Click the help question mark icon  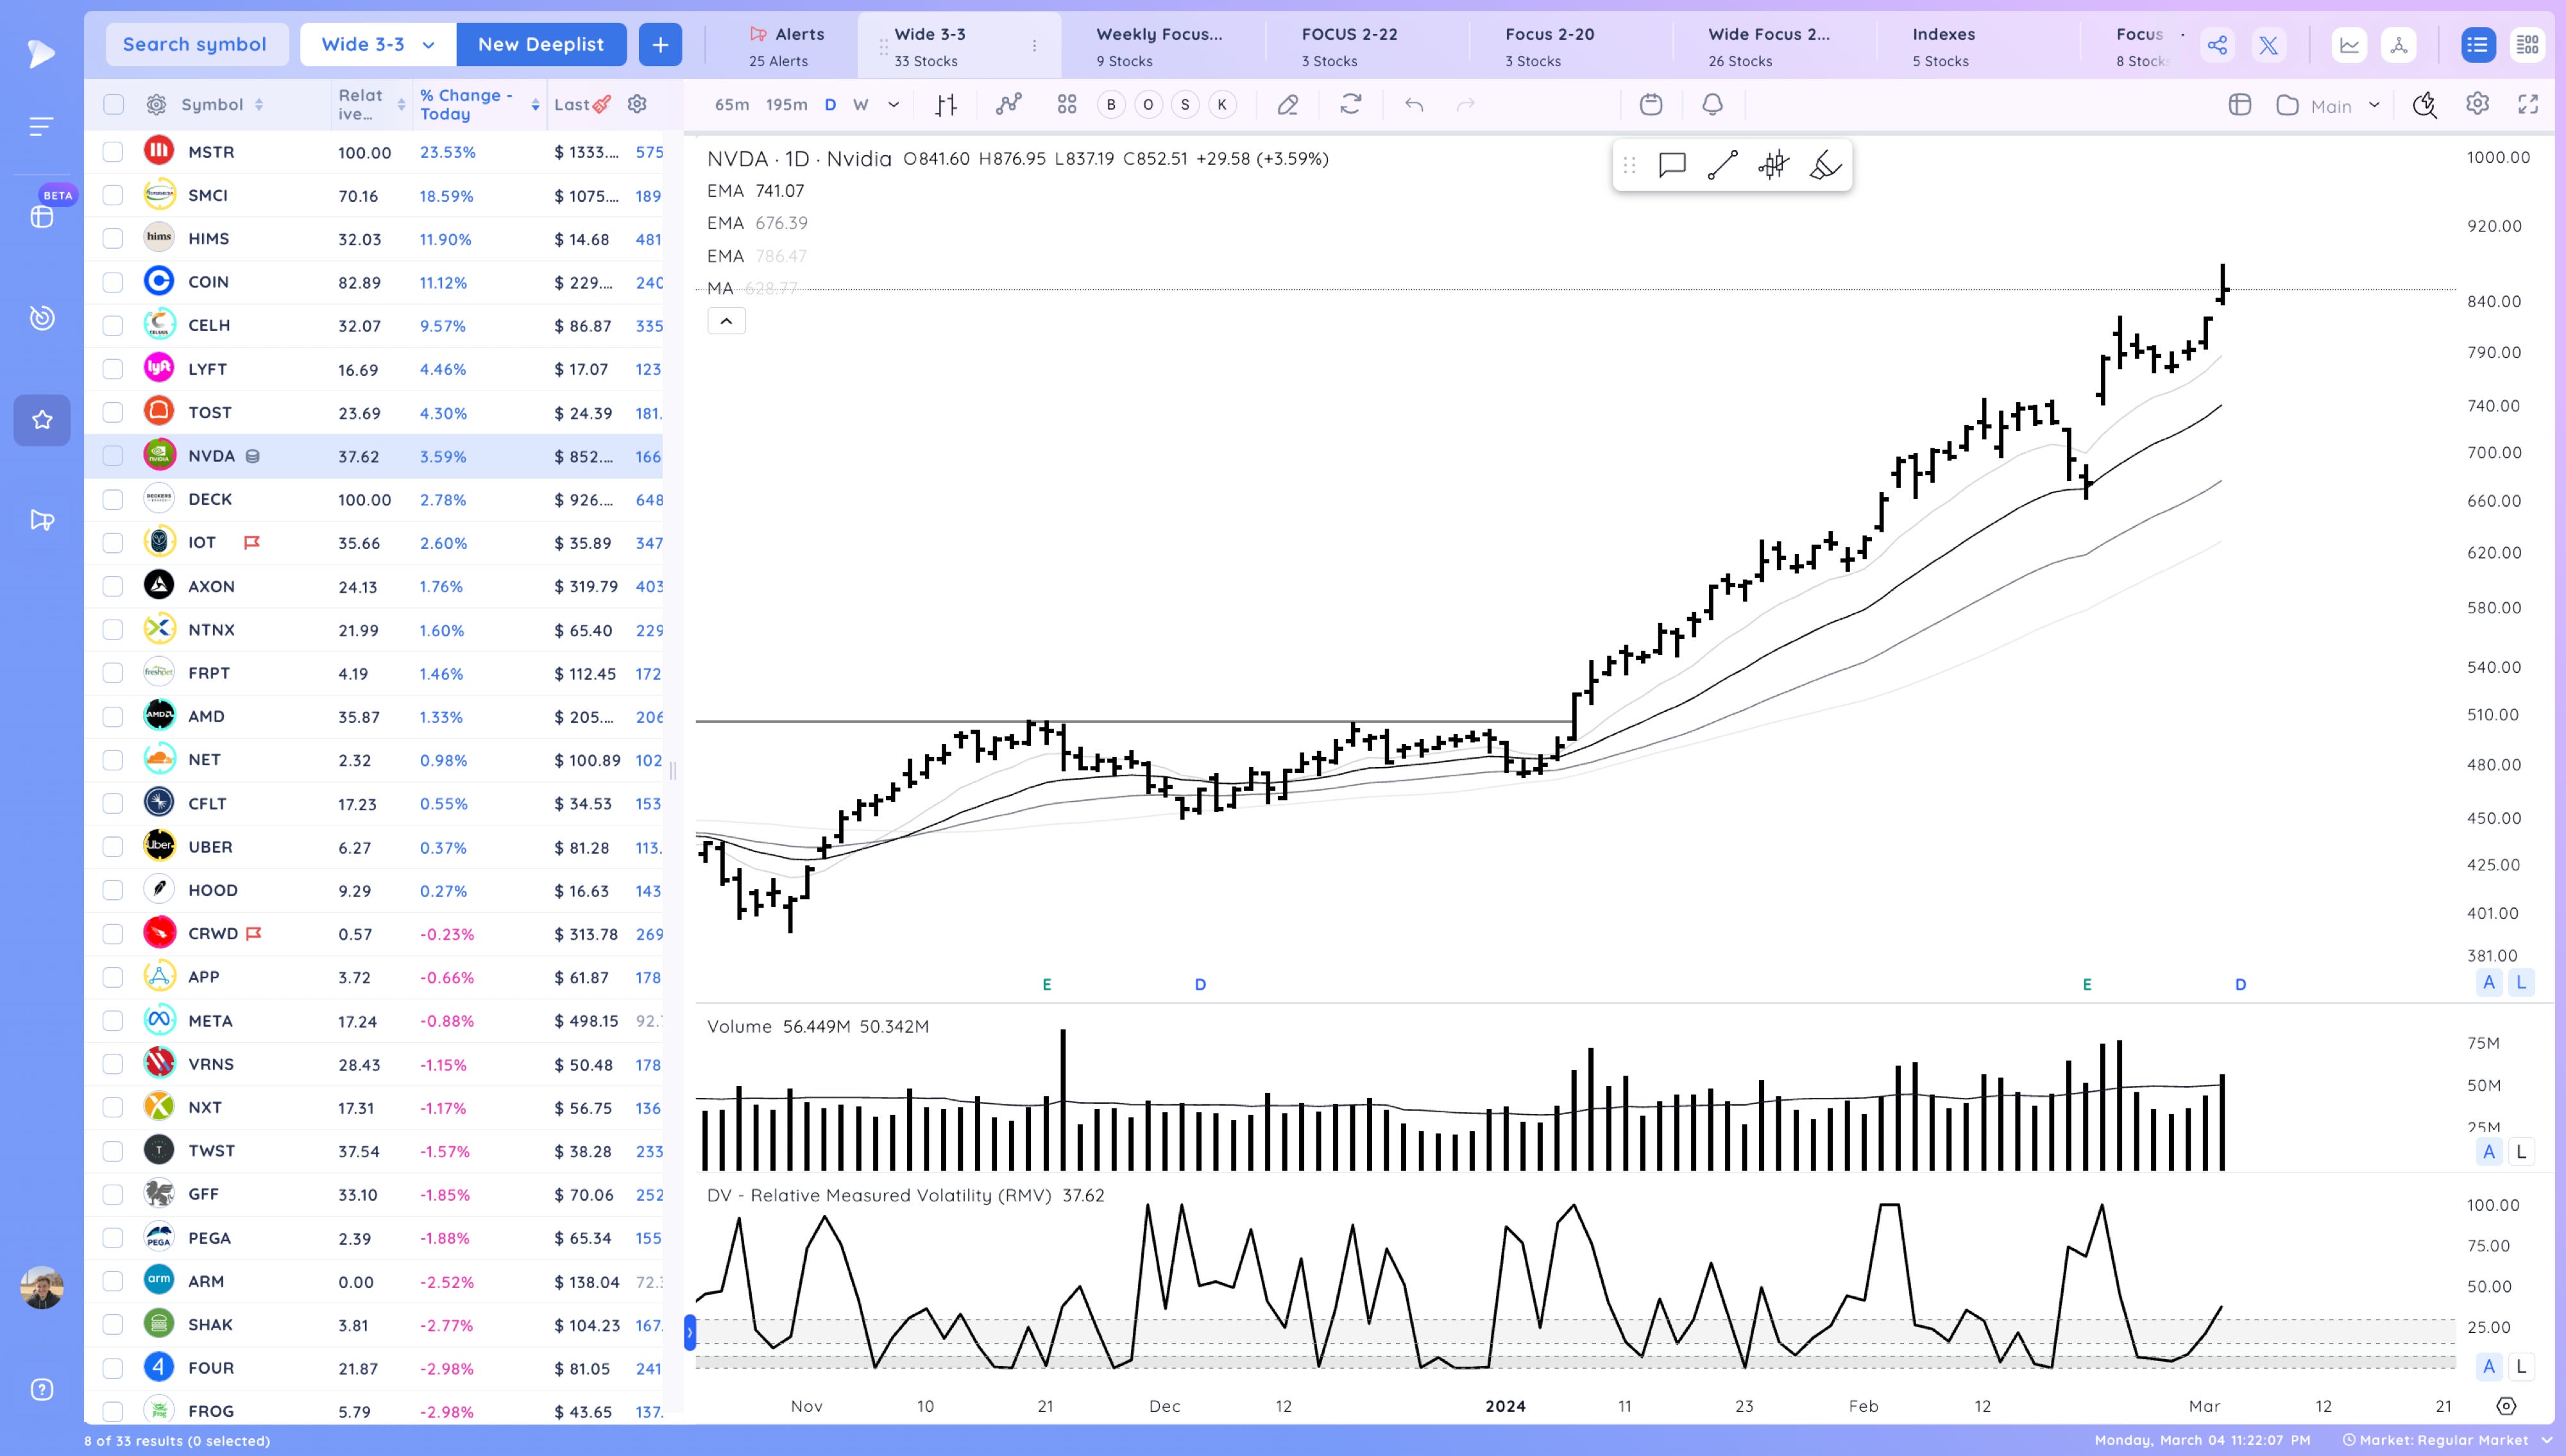click(42, 1389)
